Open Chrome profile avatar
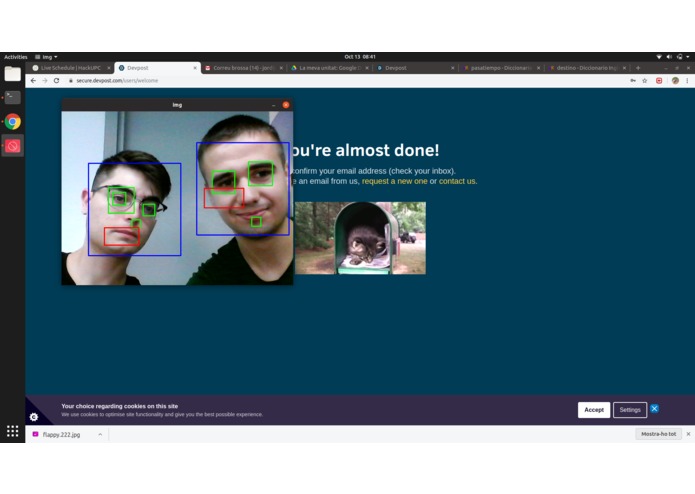 pos(675,81)
